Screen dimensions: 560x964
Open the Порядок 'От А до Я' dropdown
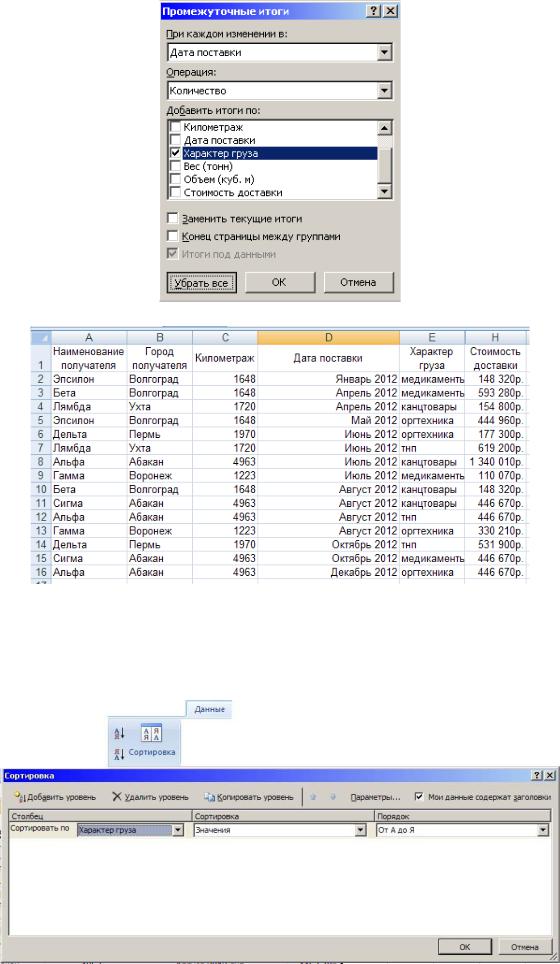543,830
